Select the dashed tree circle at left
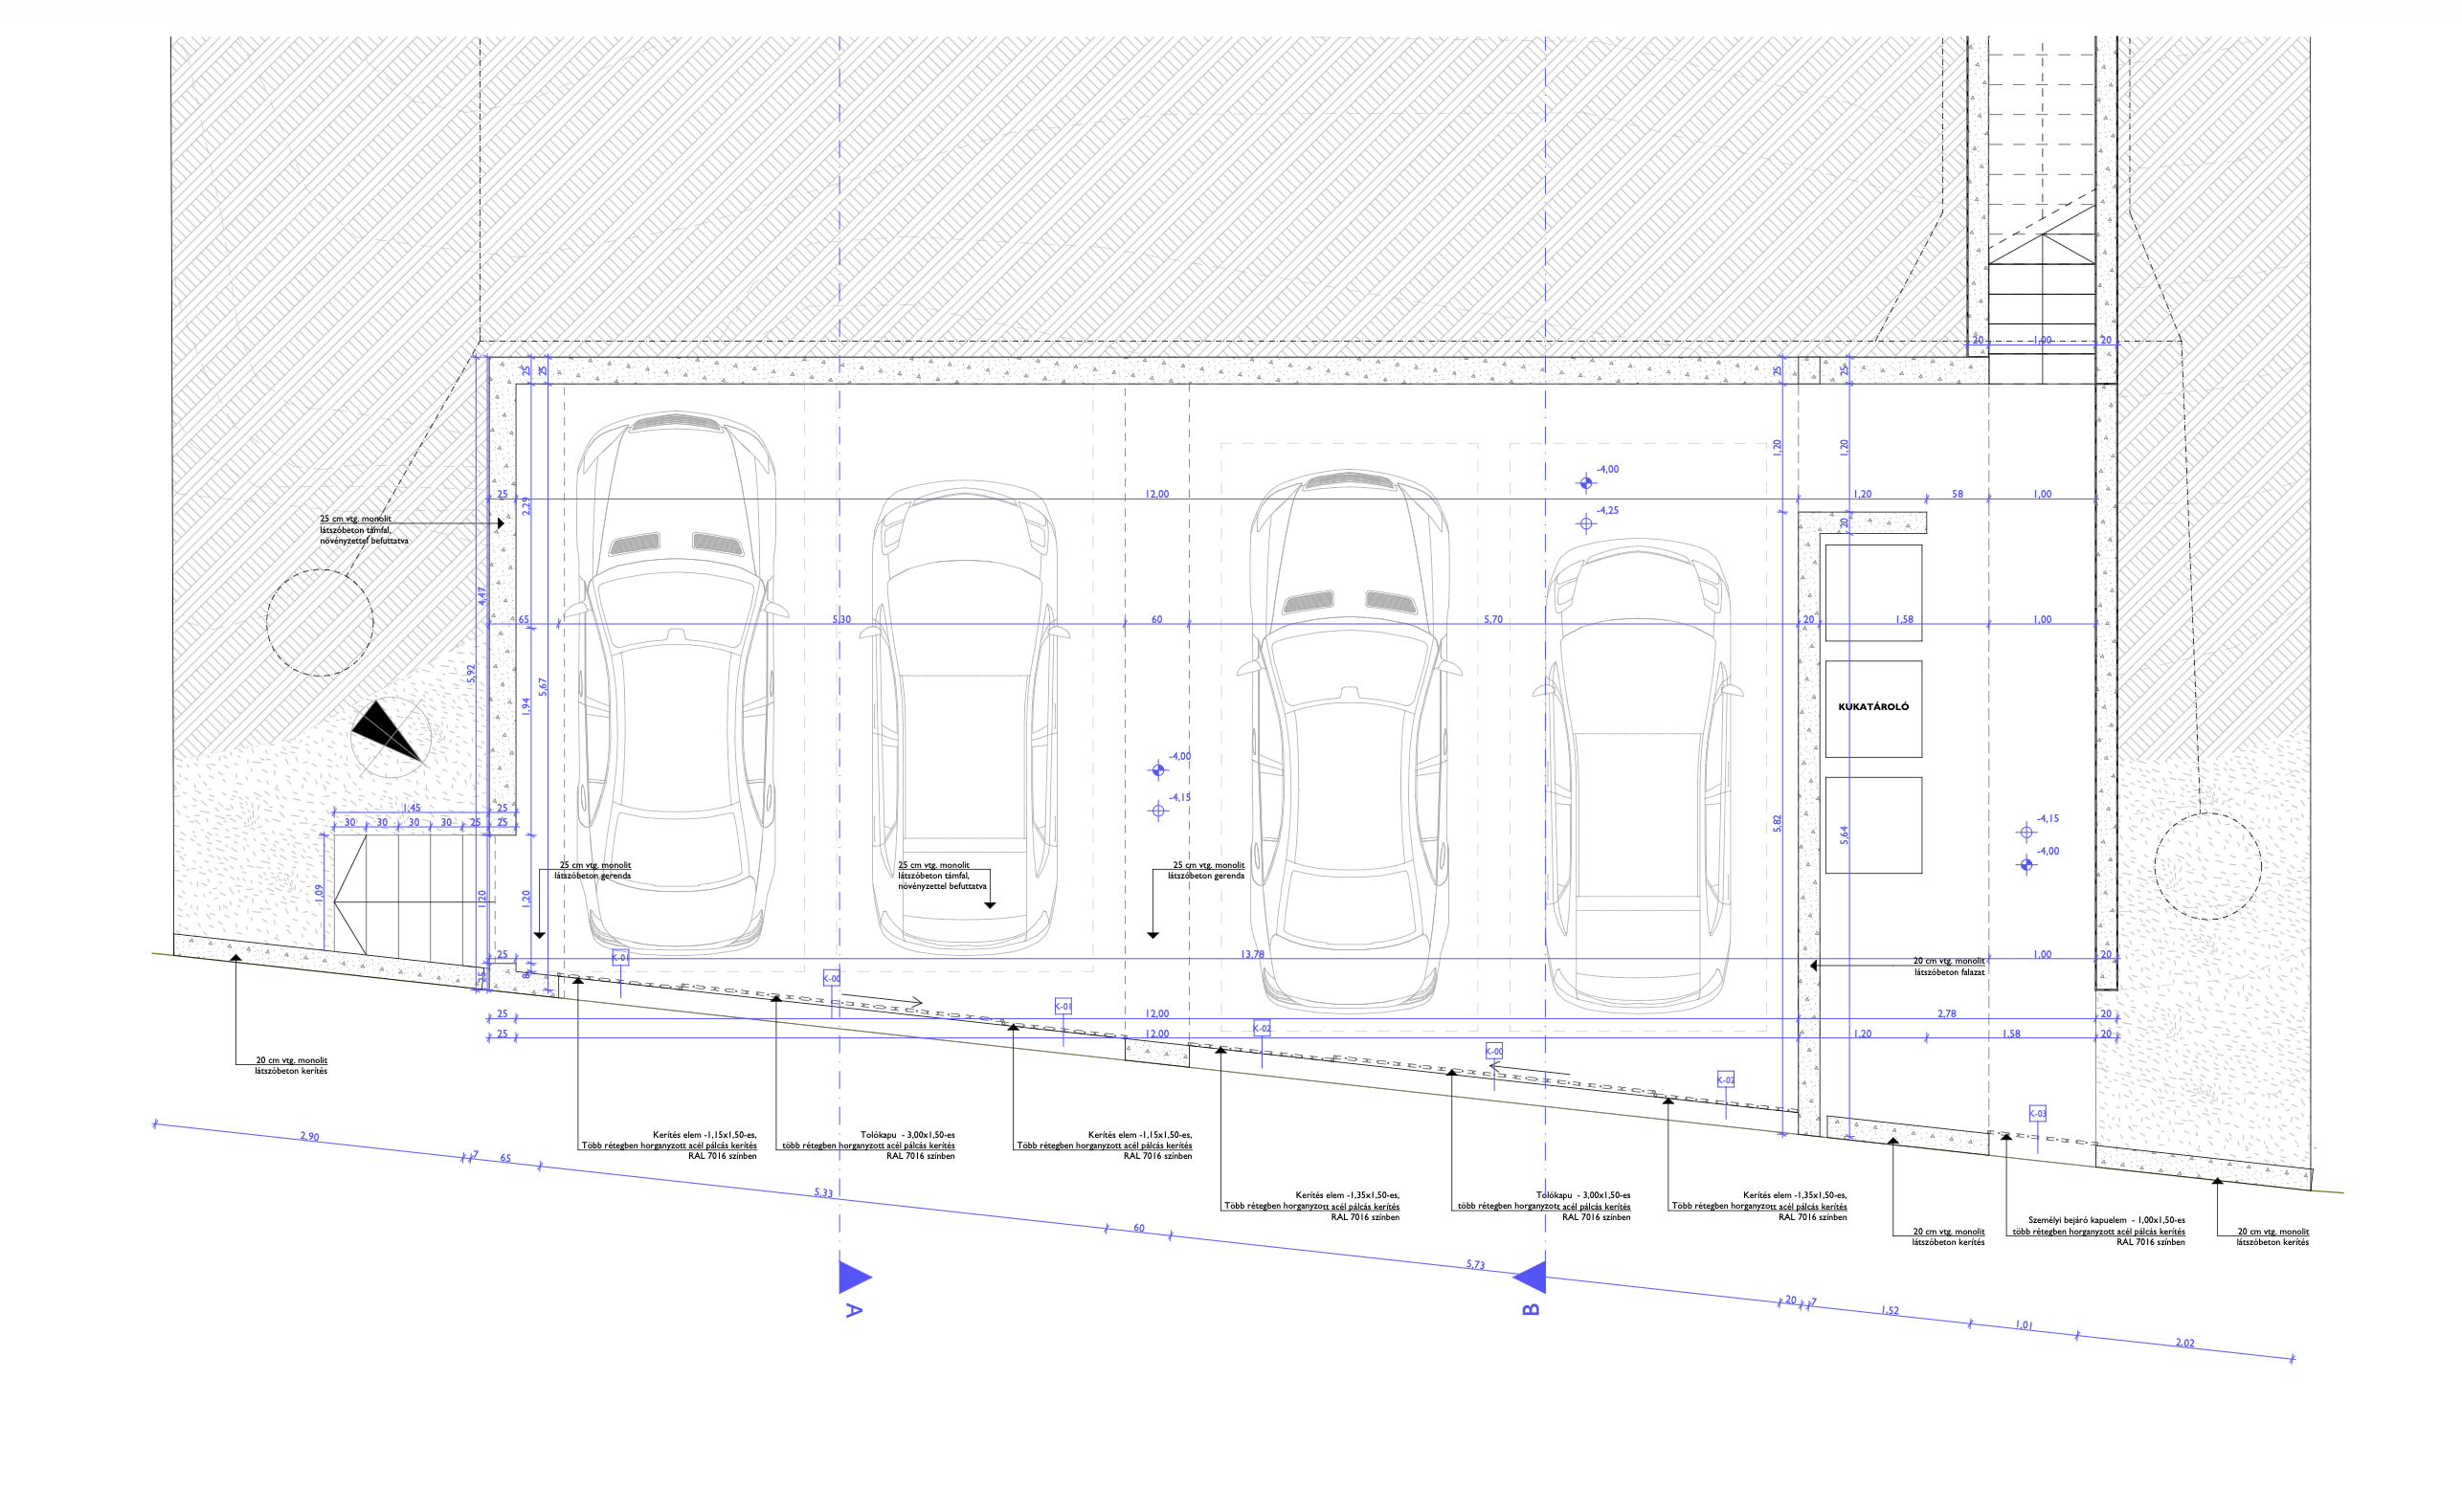Image resolution: width=2462 pixels, height=1512 pixels. click(x=320, y=623)
